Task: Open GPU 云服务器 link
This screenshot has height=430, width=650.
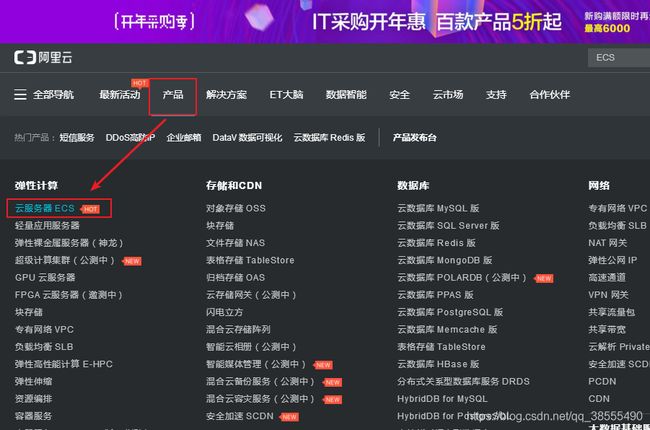Action: (45, 277)
